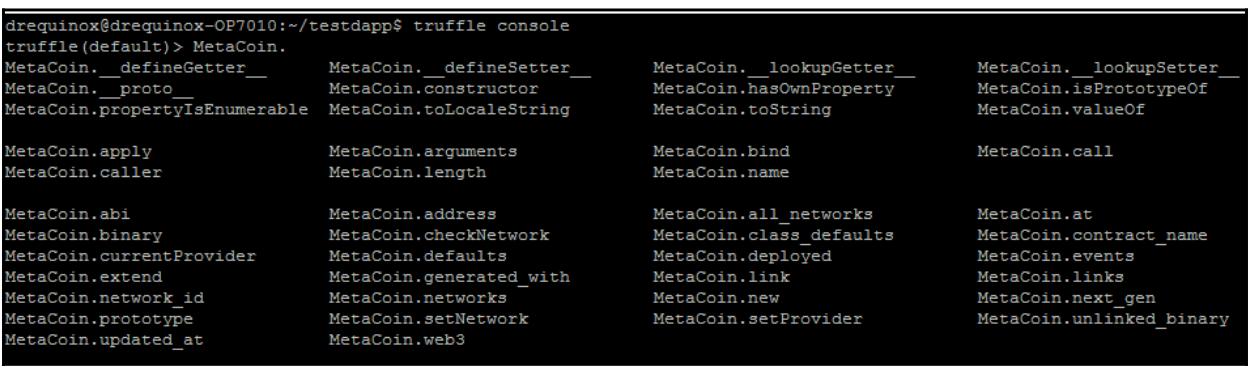Screen dimensions: 1251x370
Task: Click MetaCoin.__lookupSetter__ entry
Action: [1100, 67]
